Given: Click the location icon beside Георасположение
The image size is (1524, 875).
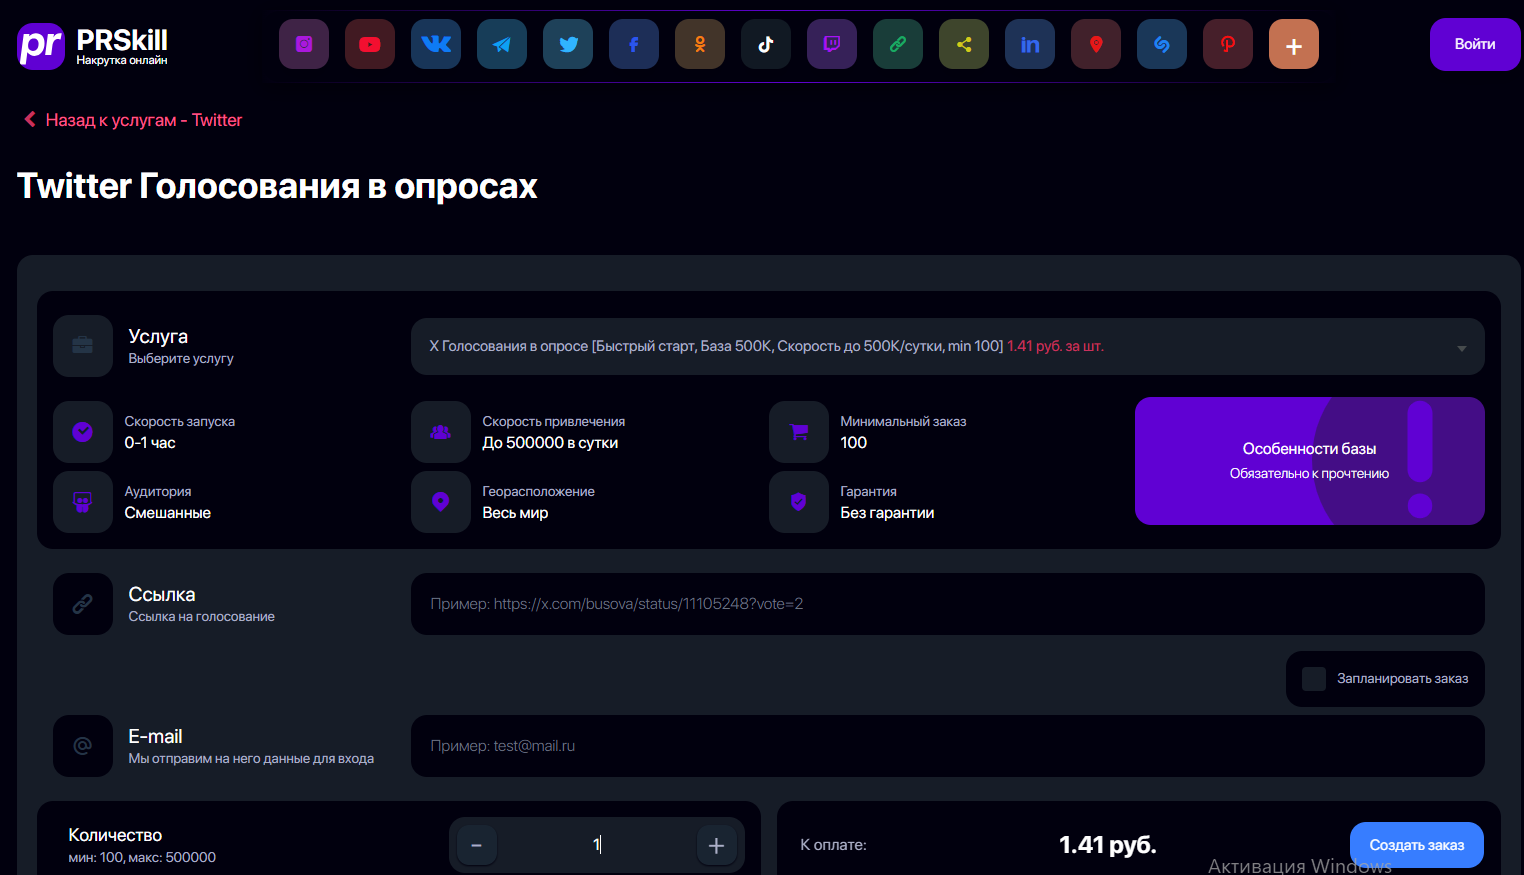Looking at the screenshot, I should [441, 501].
